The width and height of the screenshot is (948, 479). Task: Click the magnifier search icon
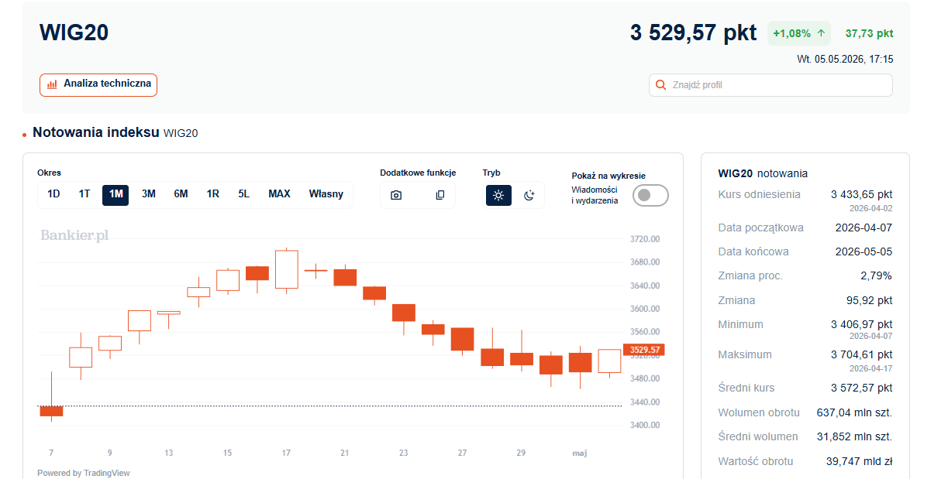(661, 85)
